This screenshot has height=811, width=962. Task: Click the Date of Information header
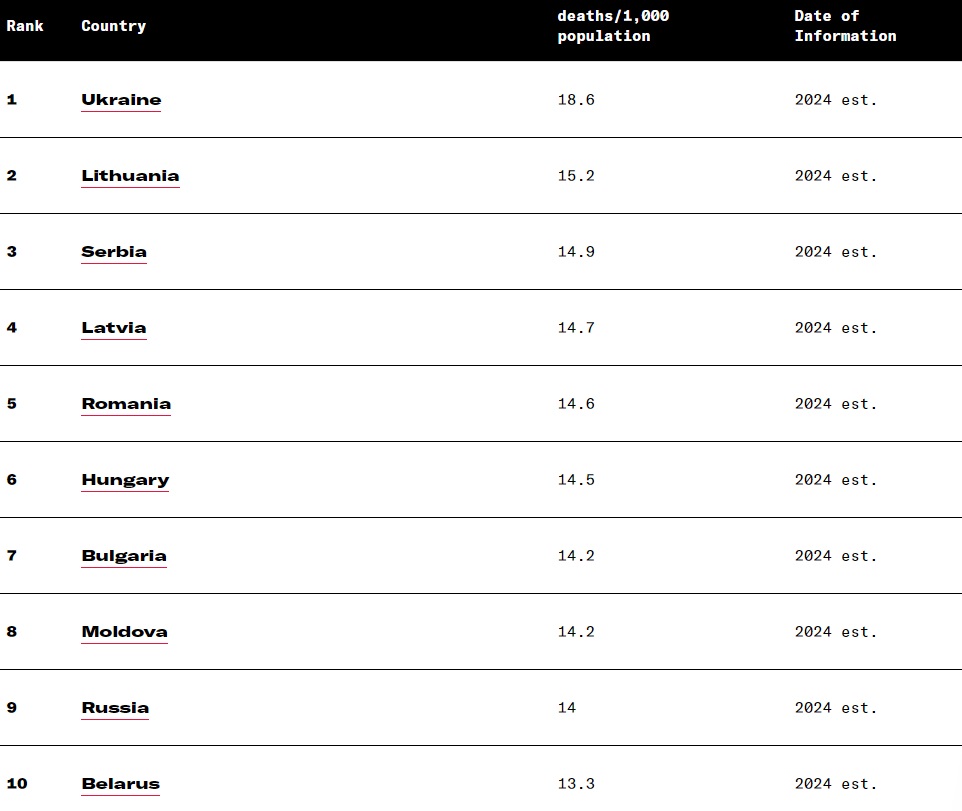[x=845, y=26]
